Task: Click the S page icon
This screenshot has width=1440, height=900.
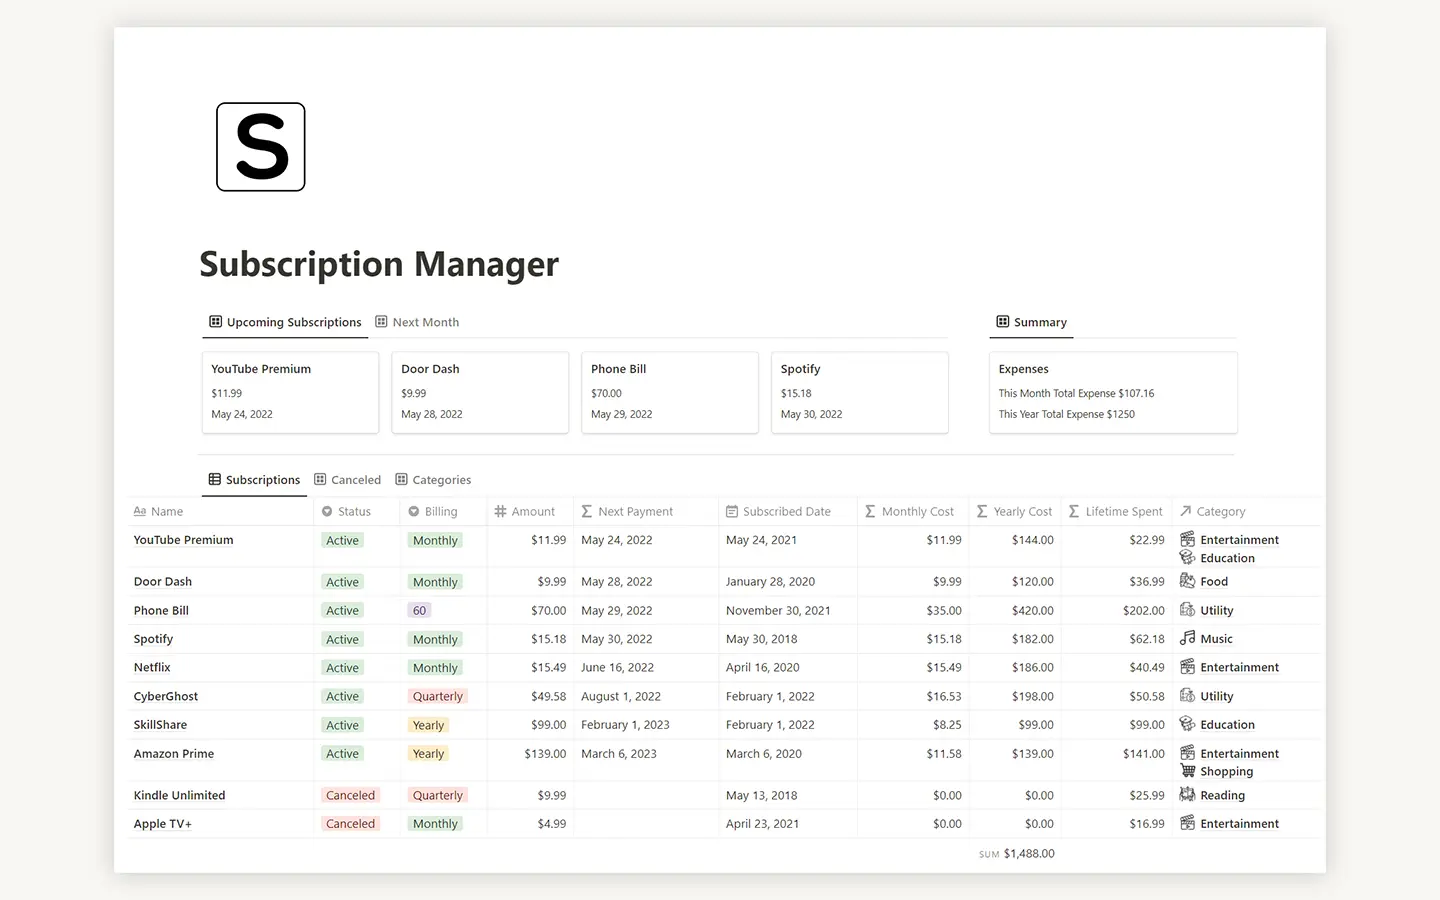Action: pos(261,147)
